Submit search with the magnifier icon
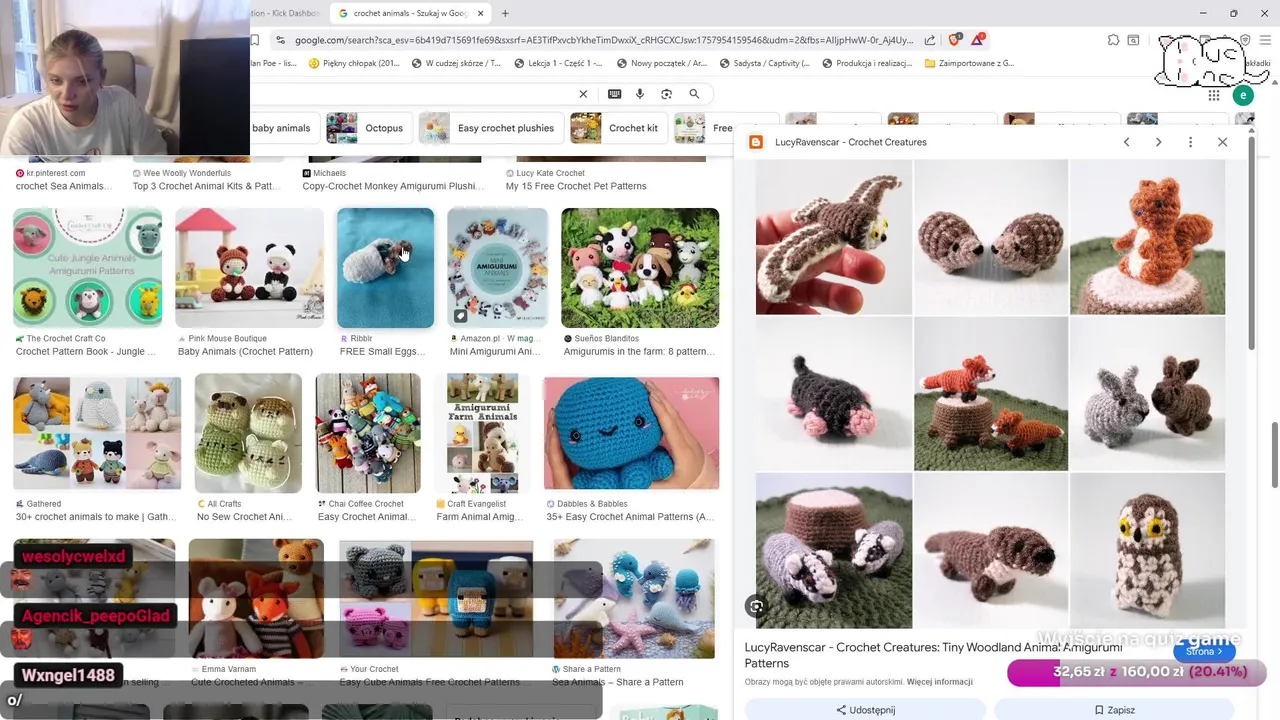 coord(694,94)
